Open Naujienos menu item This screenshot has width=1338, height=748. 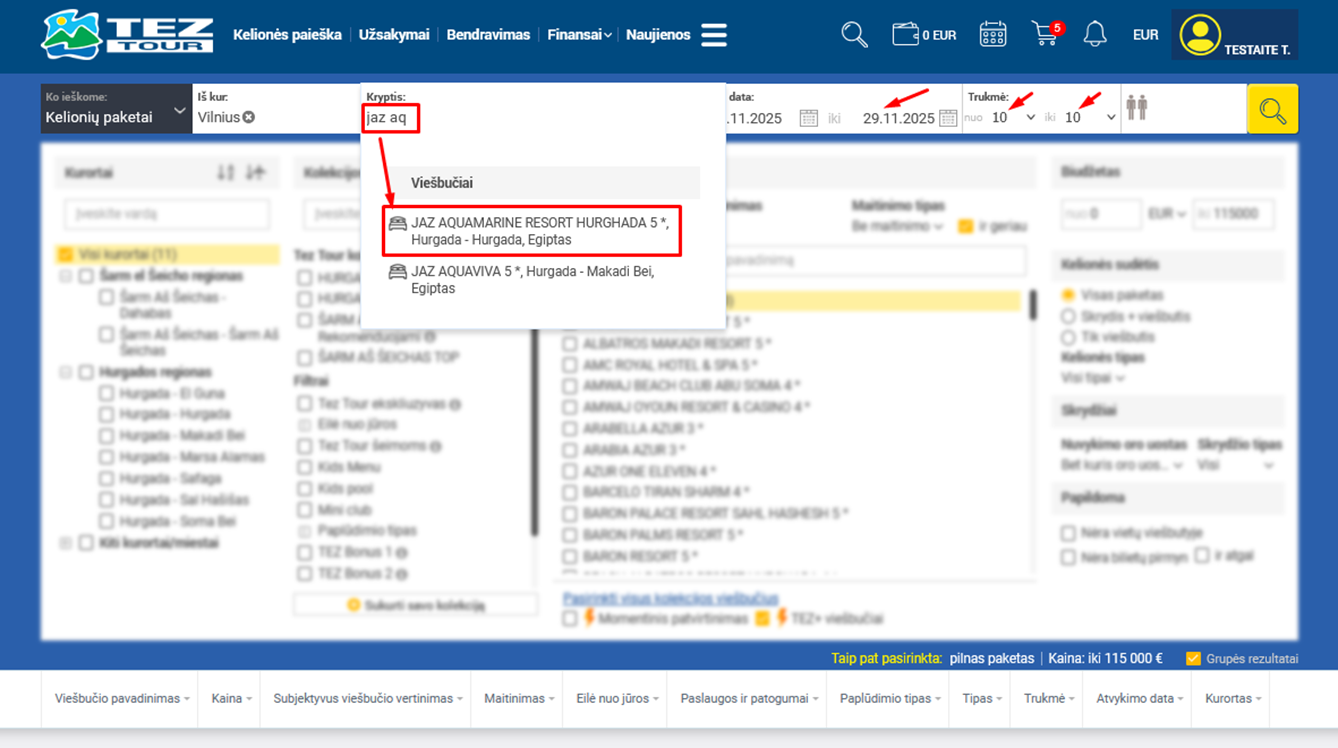658,35
